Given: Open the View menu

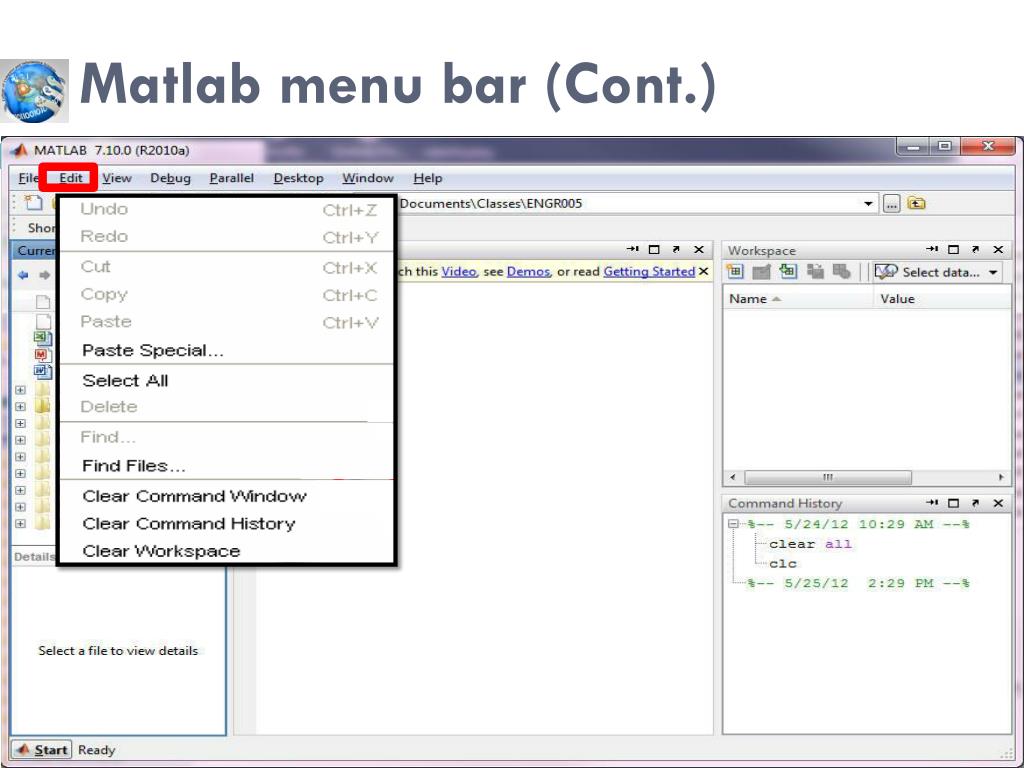Looking at the screenshot, I should coord(117,178).
